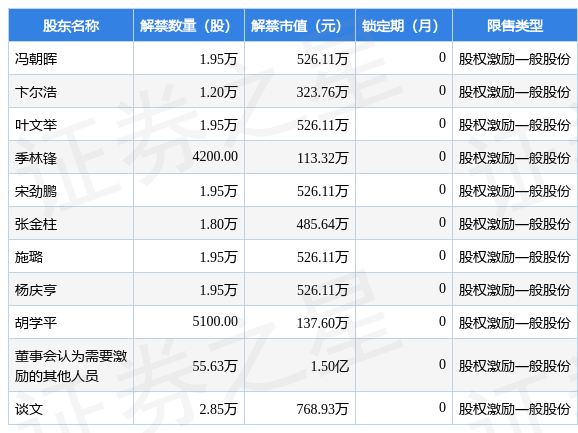Click the 锁定期（月） column header
The image size is (578, 433).
[x=404, y=26]
